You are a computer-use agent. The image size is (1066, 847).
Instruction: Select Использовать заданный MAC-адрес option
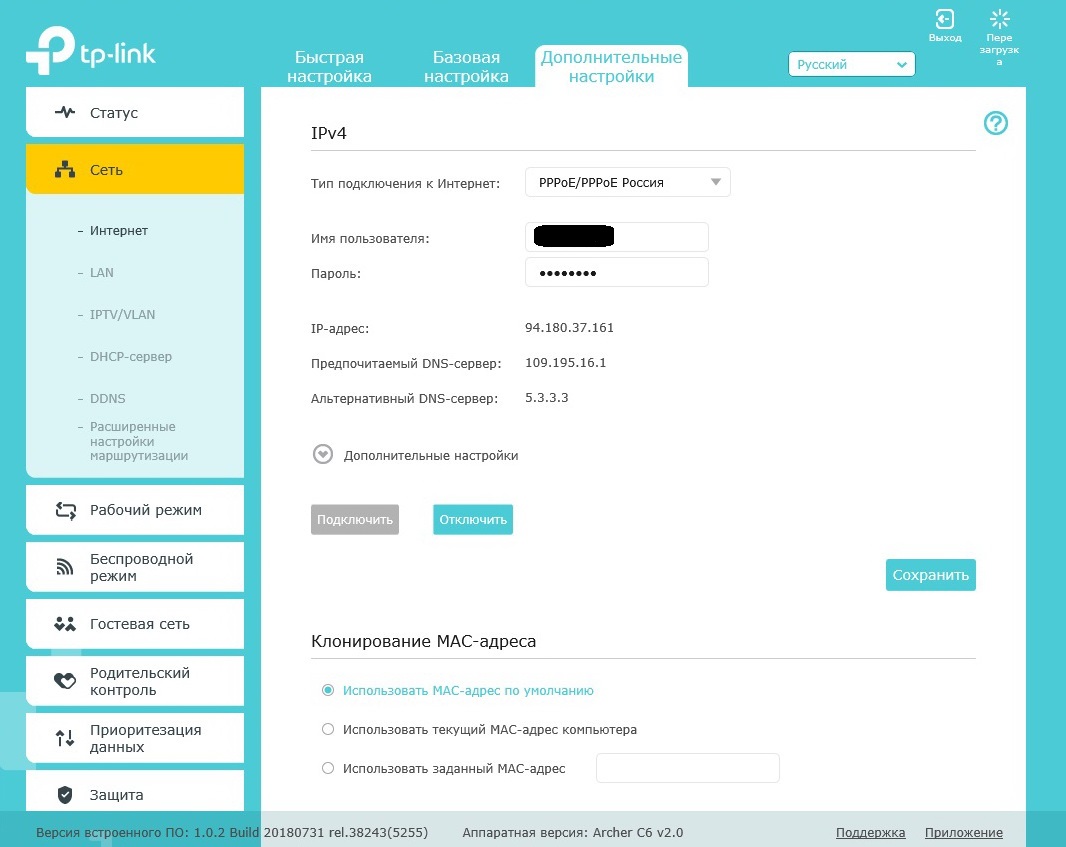328,768
